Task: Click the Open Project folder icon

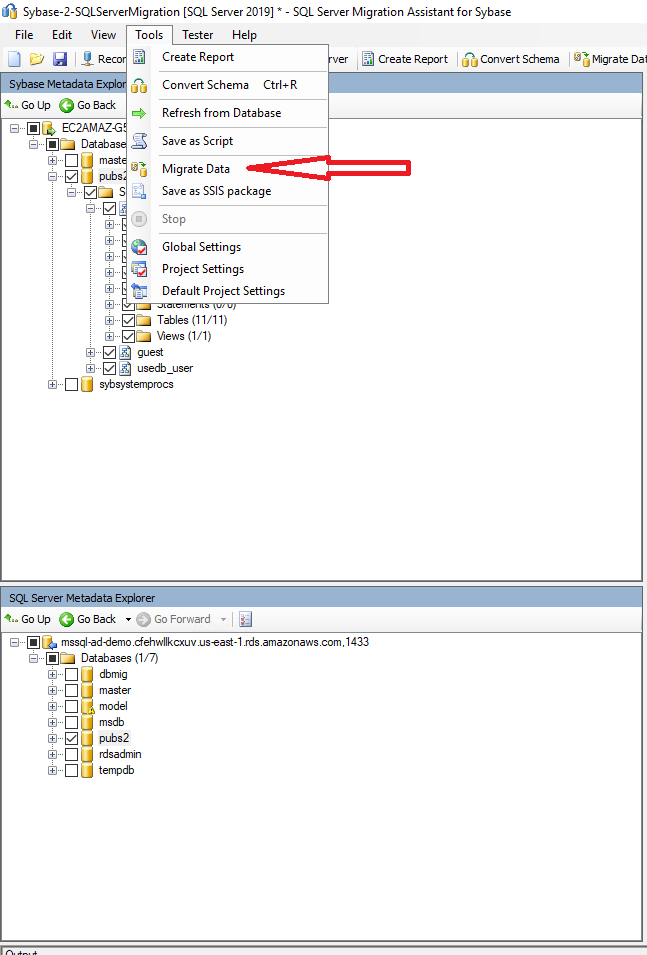Action: 37,59
